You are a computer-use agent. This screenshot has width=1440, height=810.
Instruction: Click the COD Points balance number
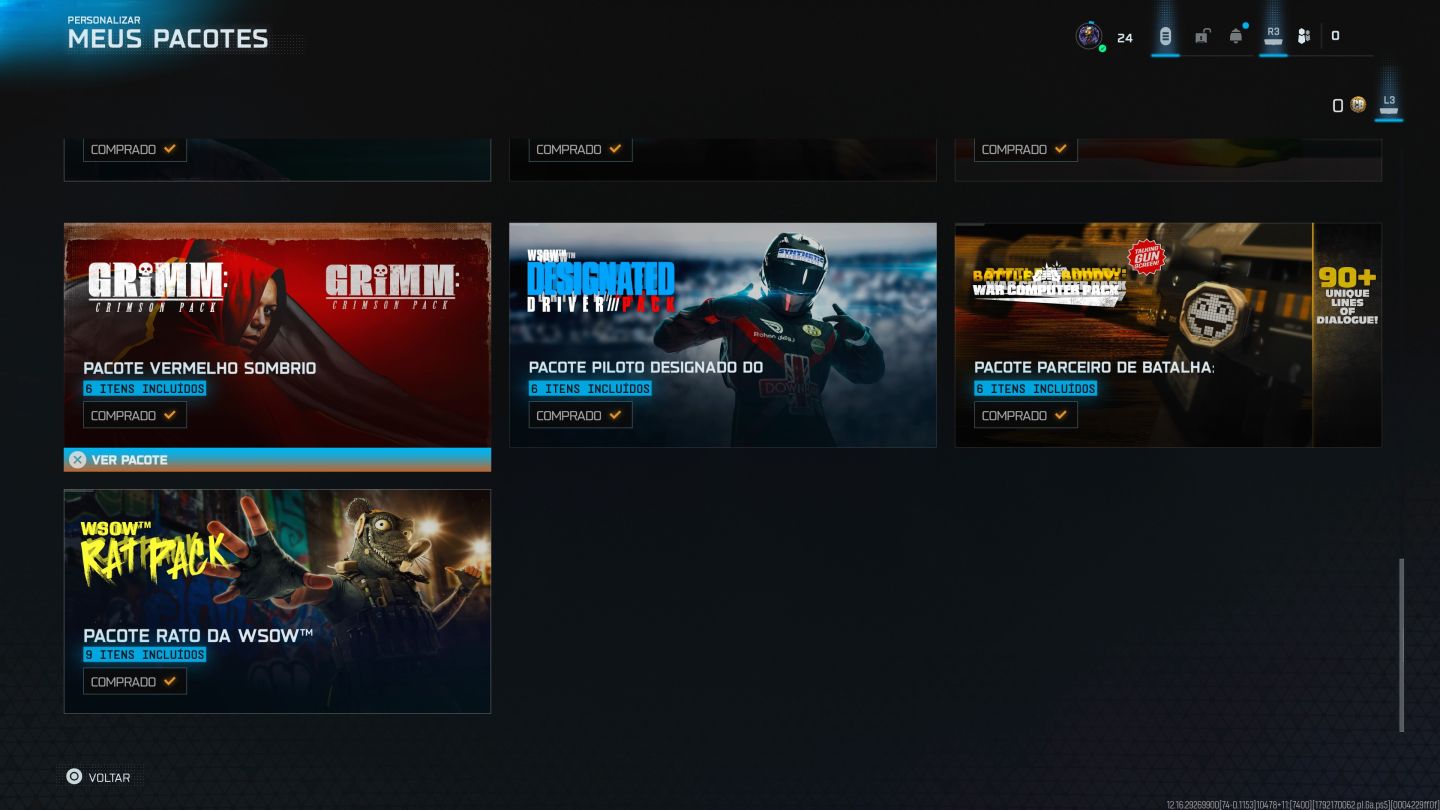coord(1338,105)
